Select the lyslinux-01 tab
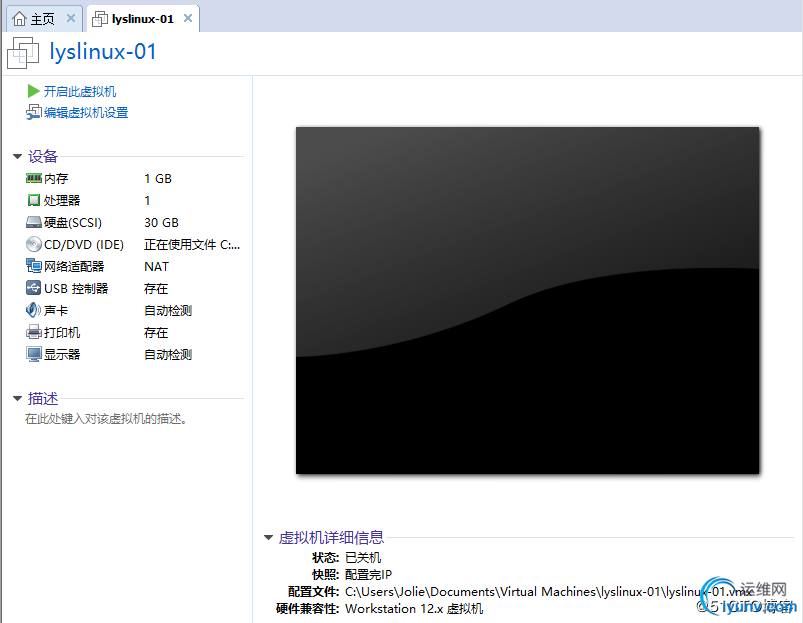 click(142, 19)
